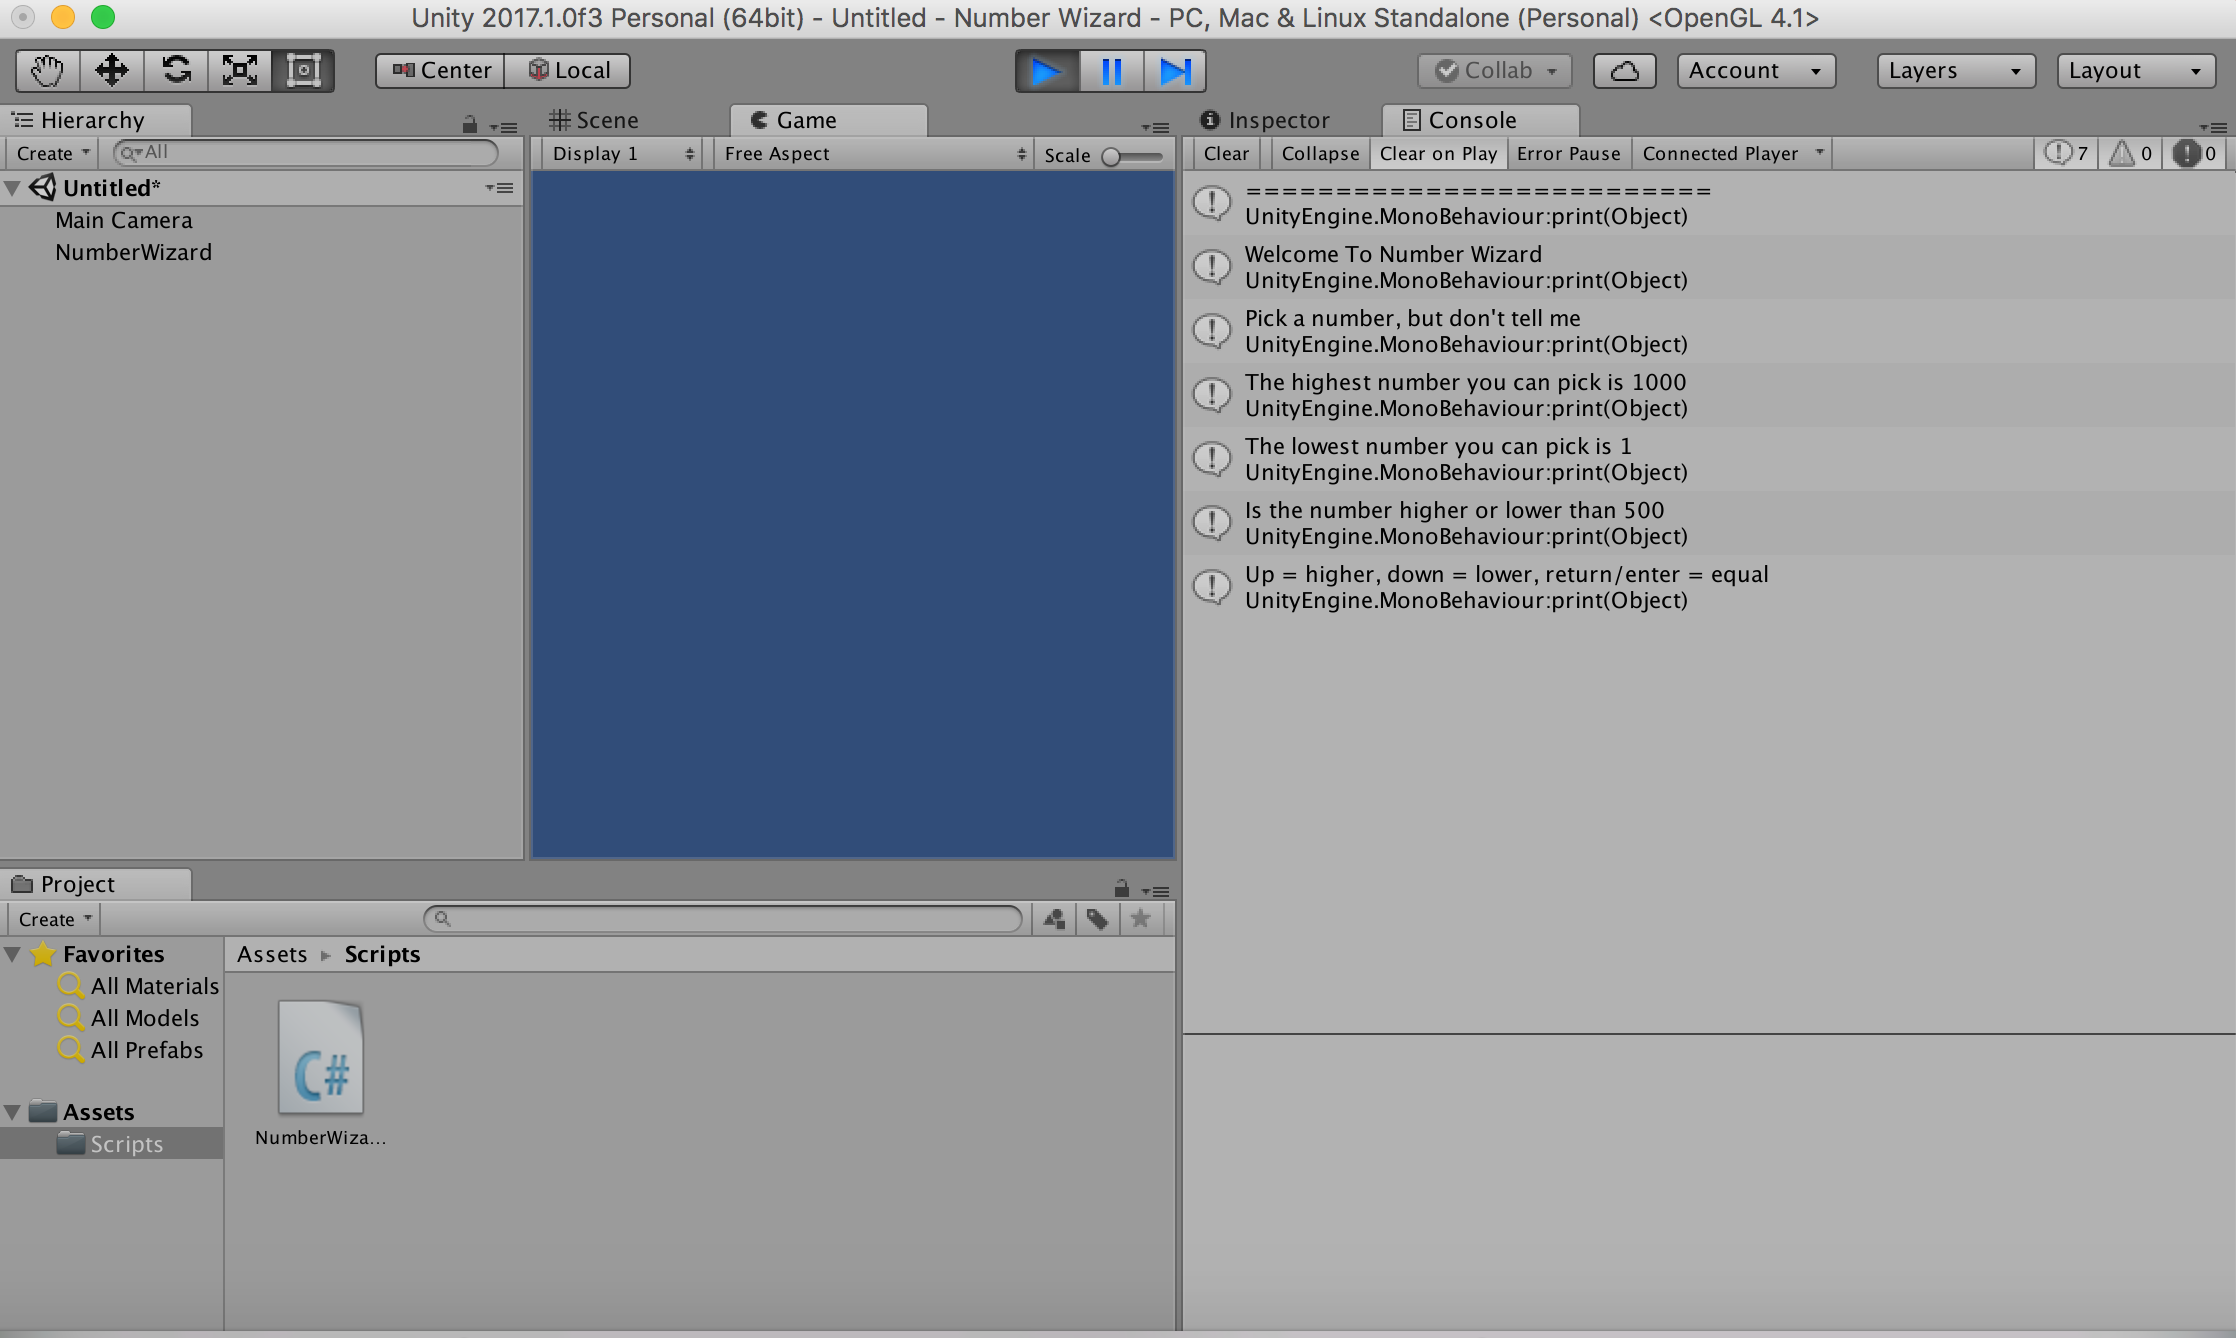Click the Favorites star filter icon
2236x1338 pixels.
(1140, 919)
